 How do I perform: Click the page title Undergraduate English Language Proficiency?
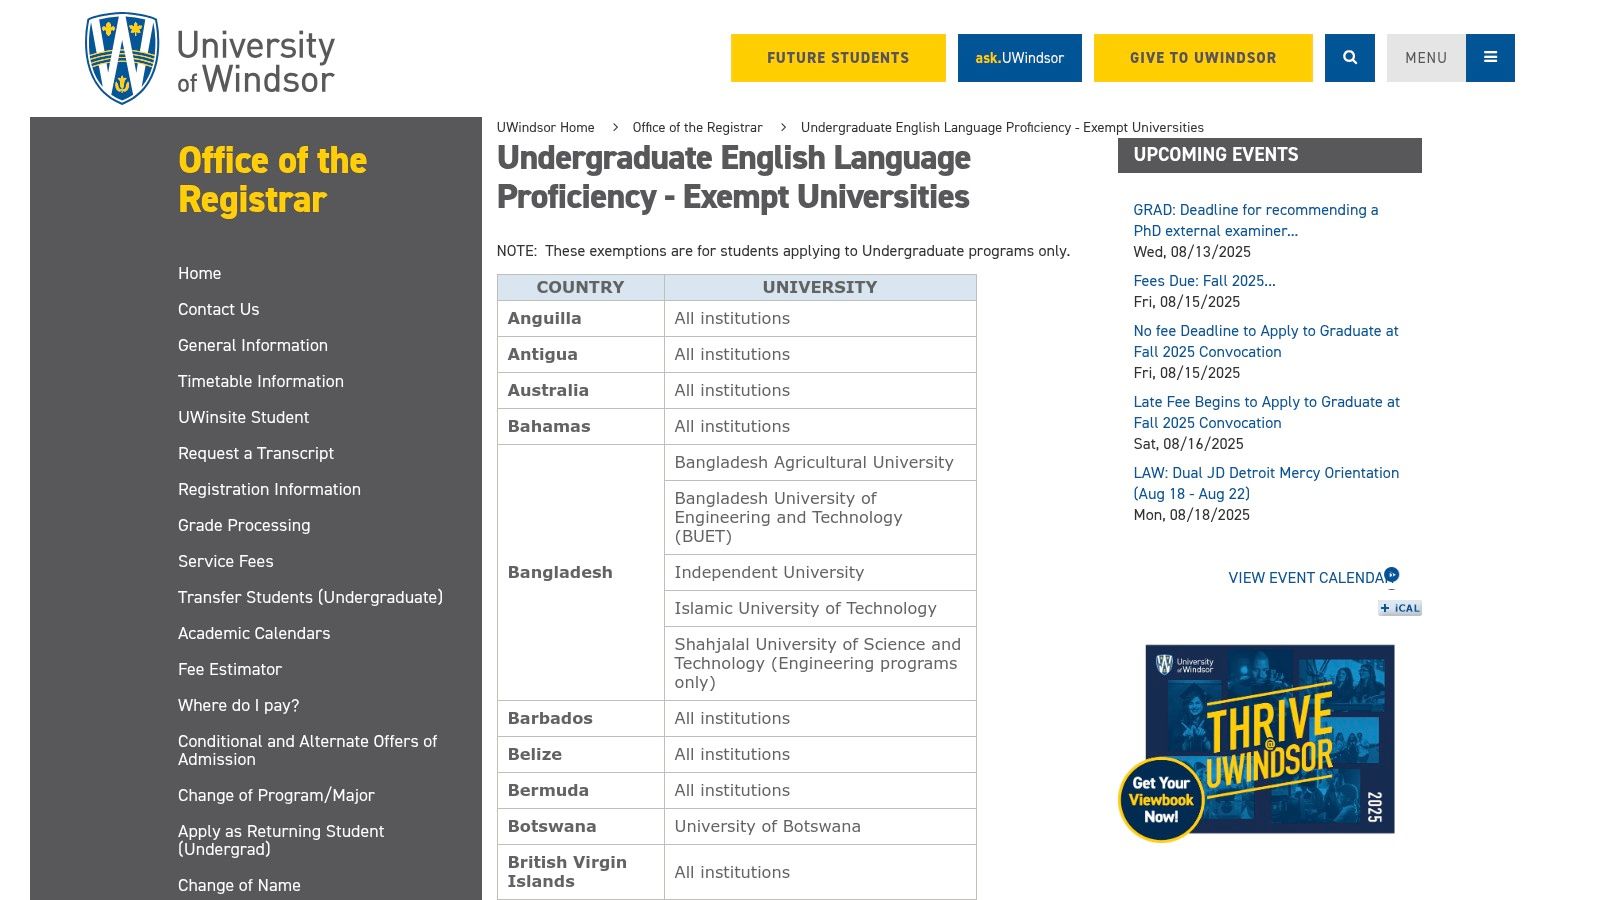tap(733, 177)
